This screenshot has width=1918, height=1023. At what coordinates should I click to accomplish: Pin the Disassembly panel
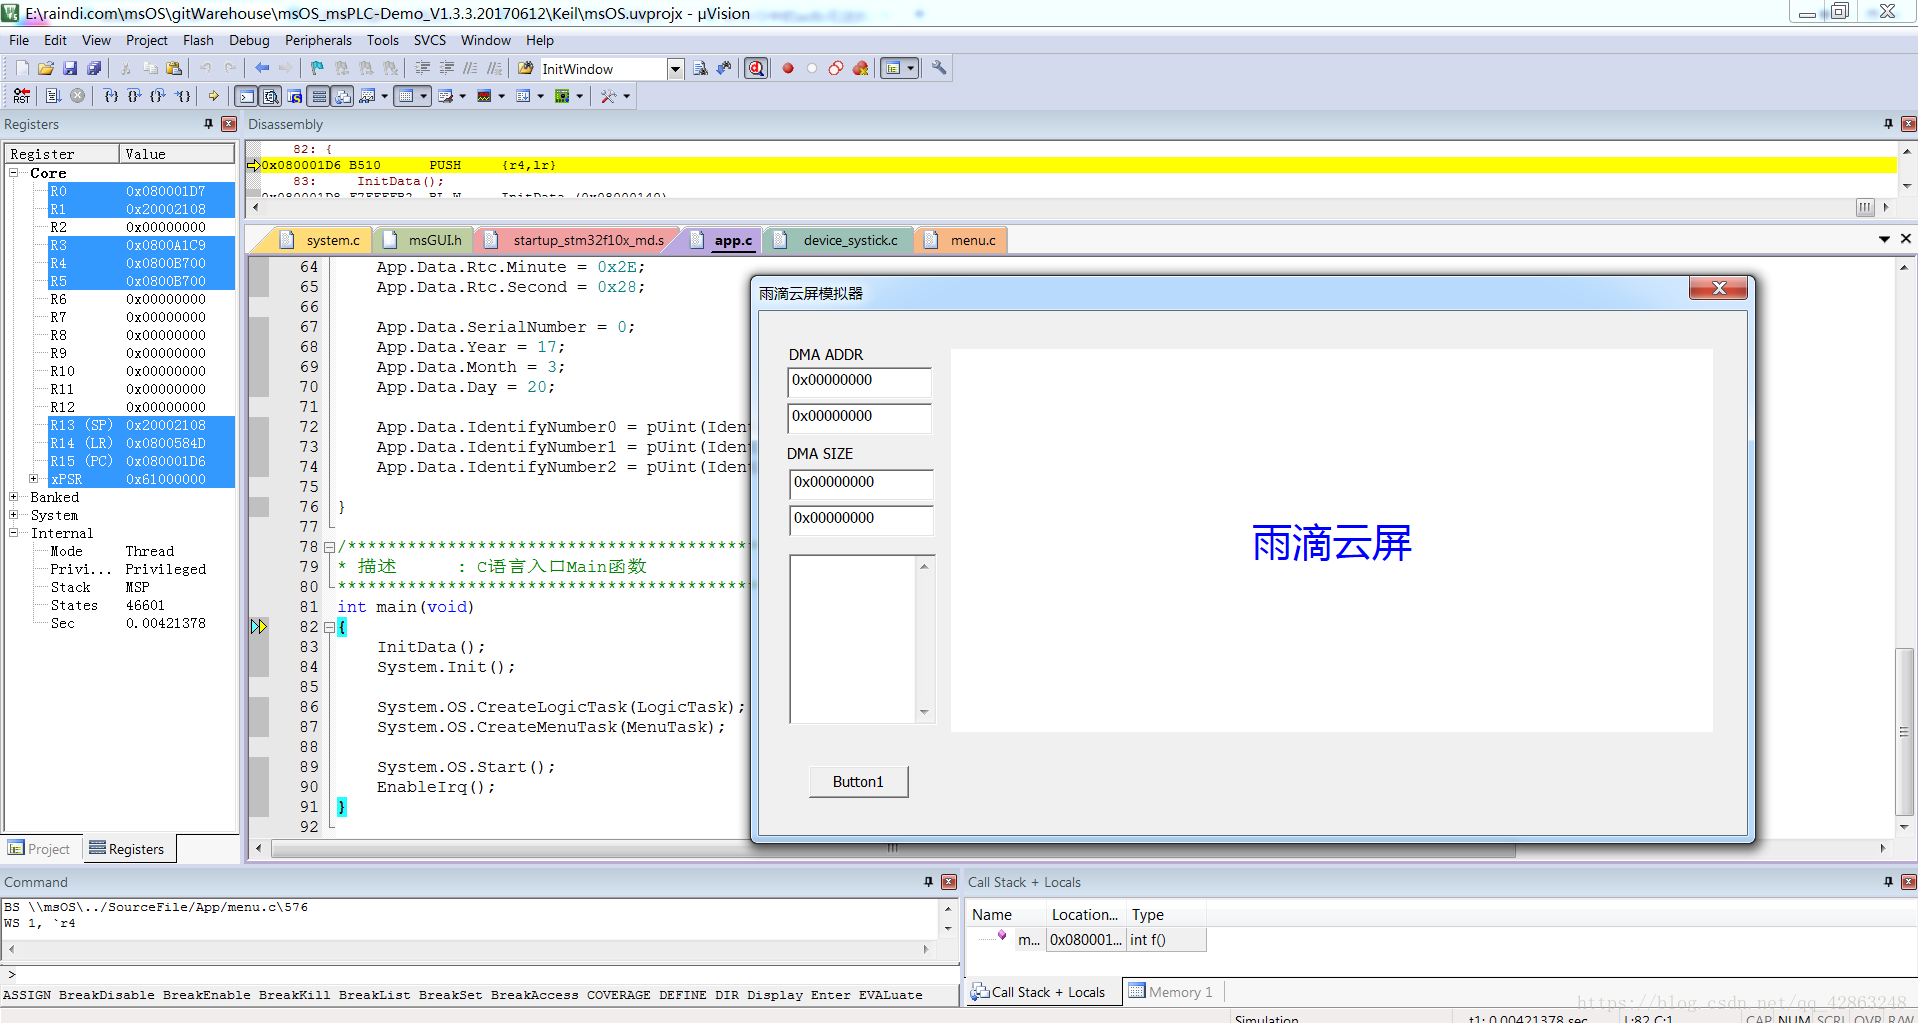1888,124
